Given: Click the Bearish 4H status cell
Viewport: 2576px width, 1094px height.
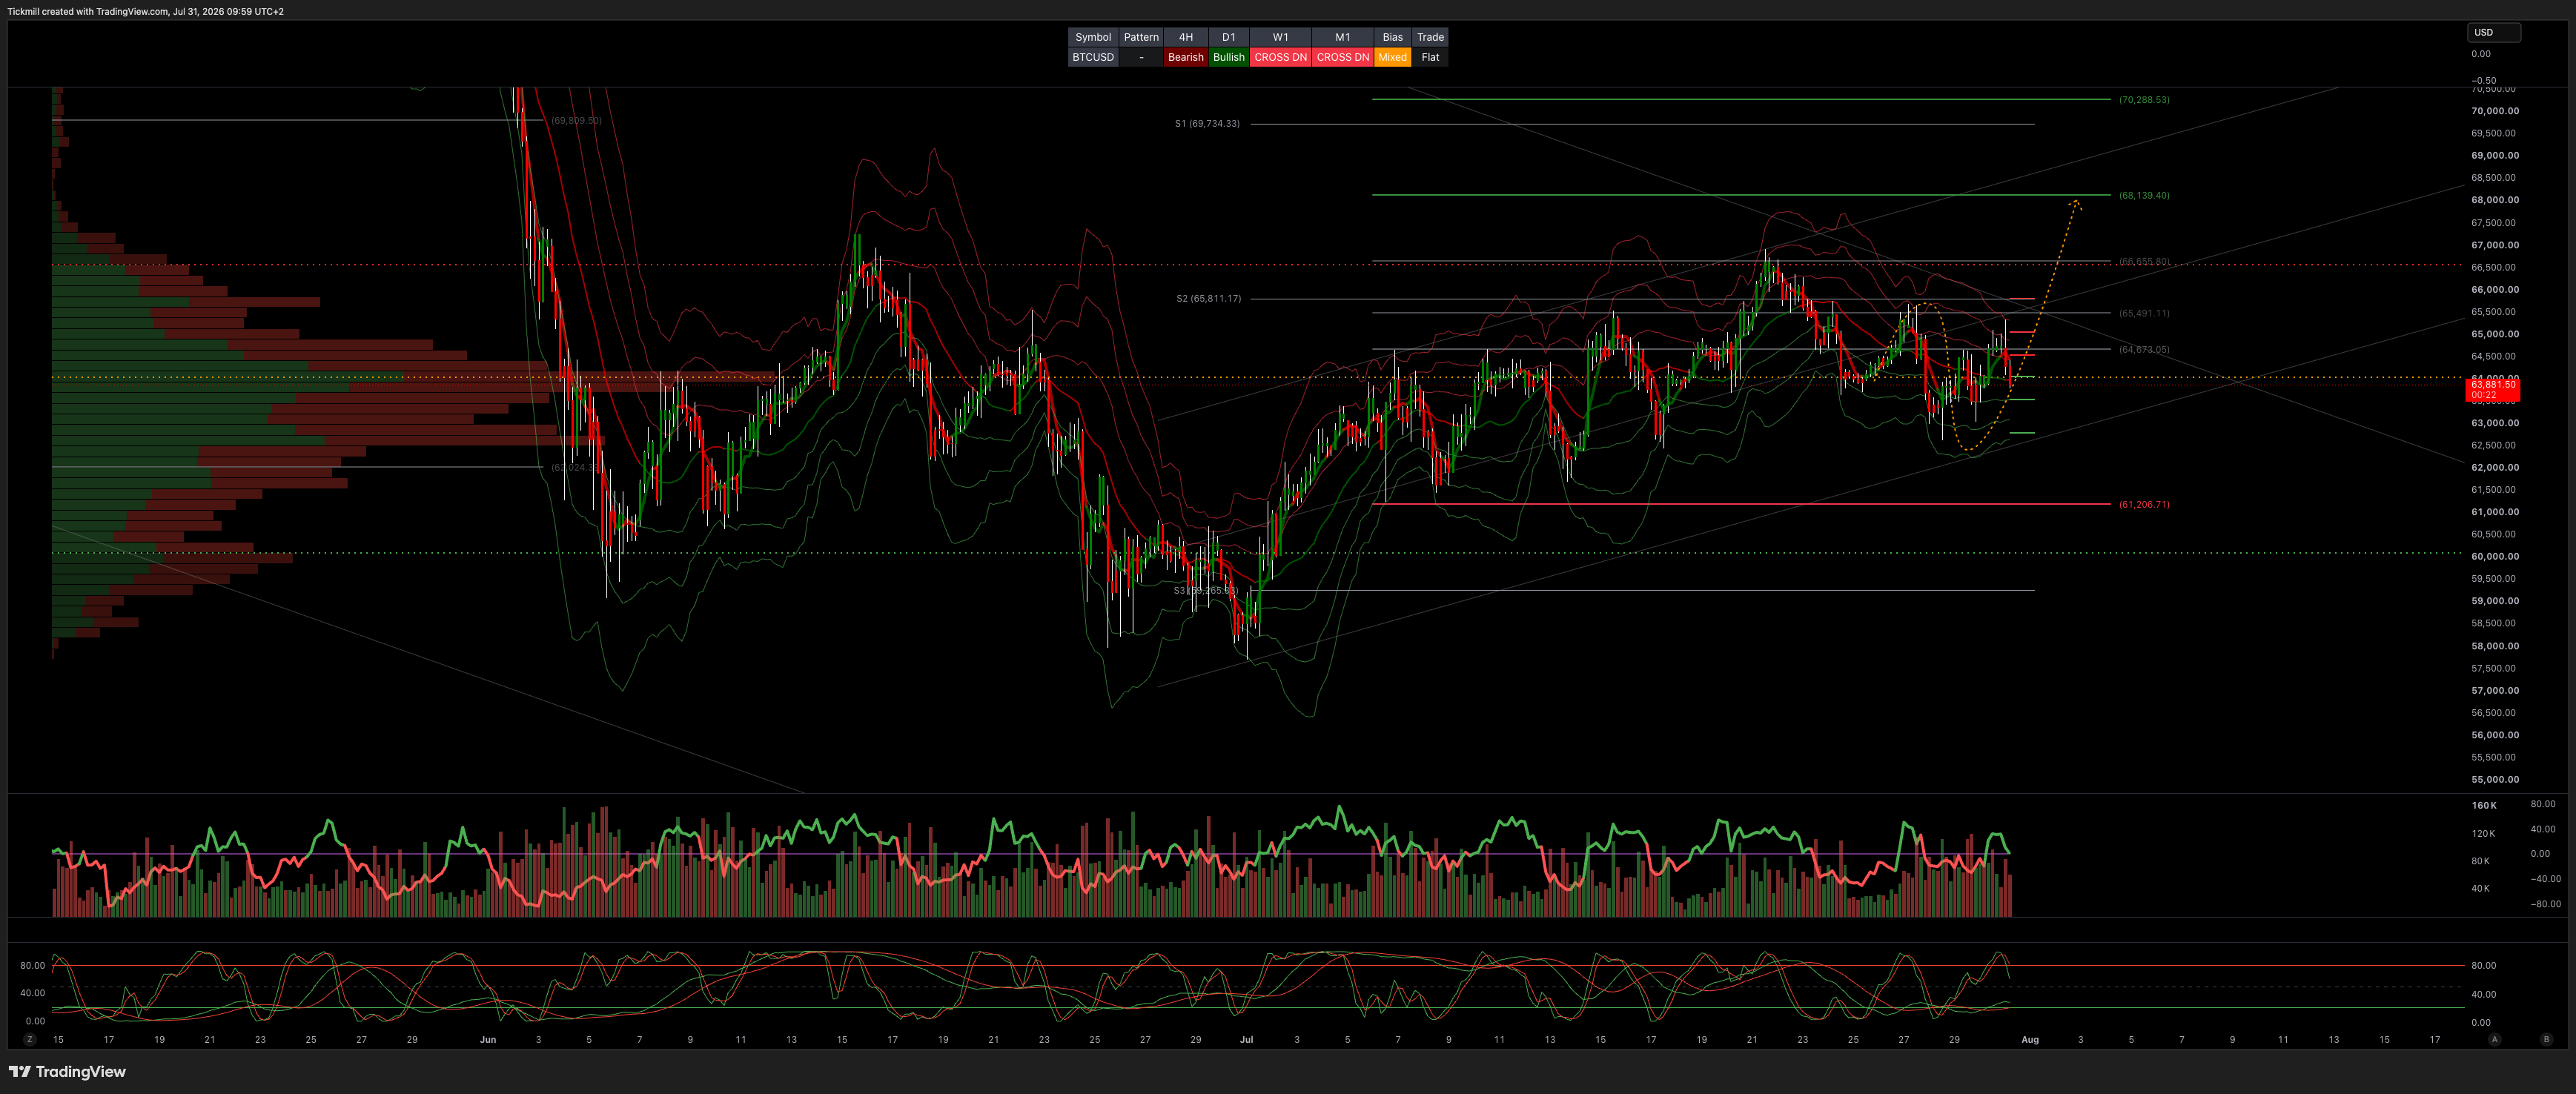Looking at the screenshot, I should (x=1186, y=57).
